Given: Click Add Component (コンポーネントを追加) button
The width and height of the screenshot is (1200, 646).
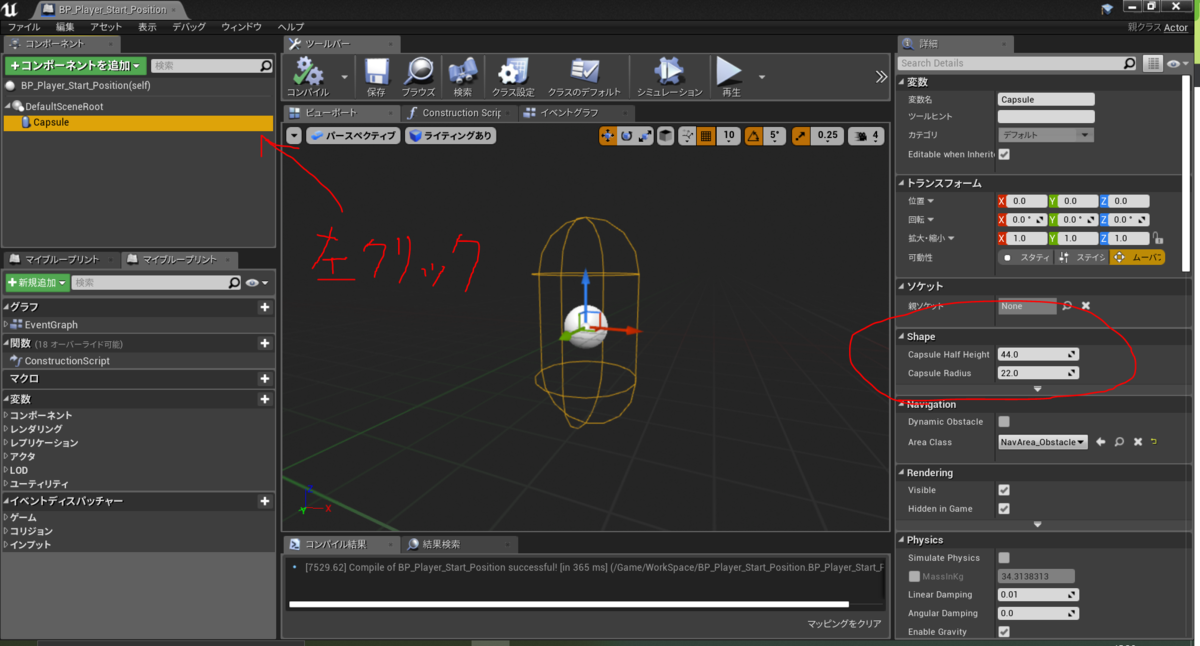Looking at the screenshot, I should click(76, 65).
